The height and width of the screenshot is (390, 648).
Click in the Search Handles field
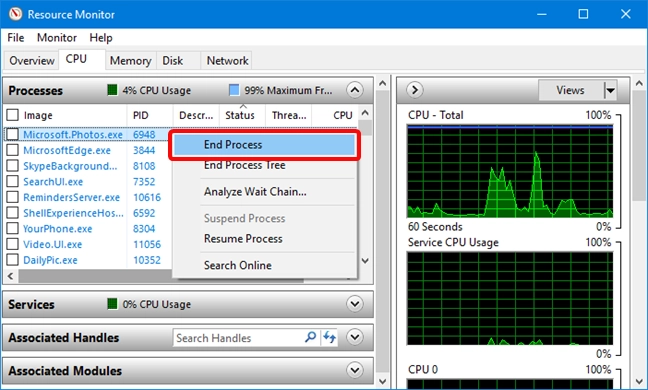[238, 338]
